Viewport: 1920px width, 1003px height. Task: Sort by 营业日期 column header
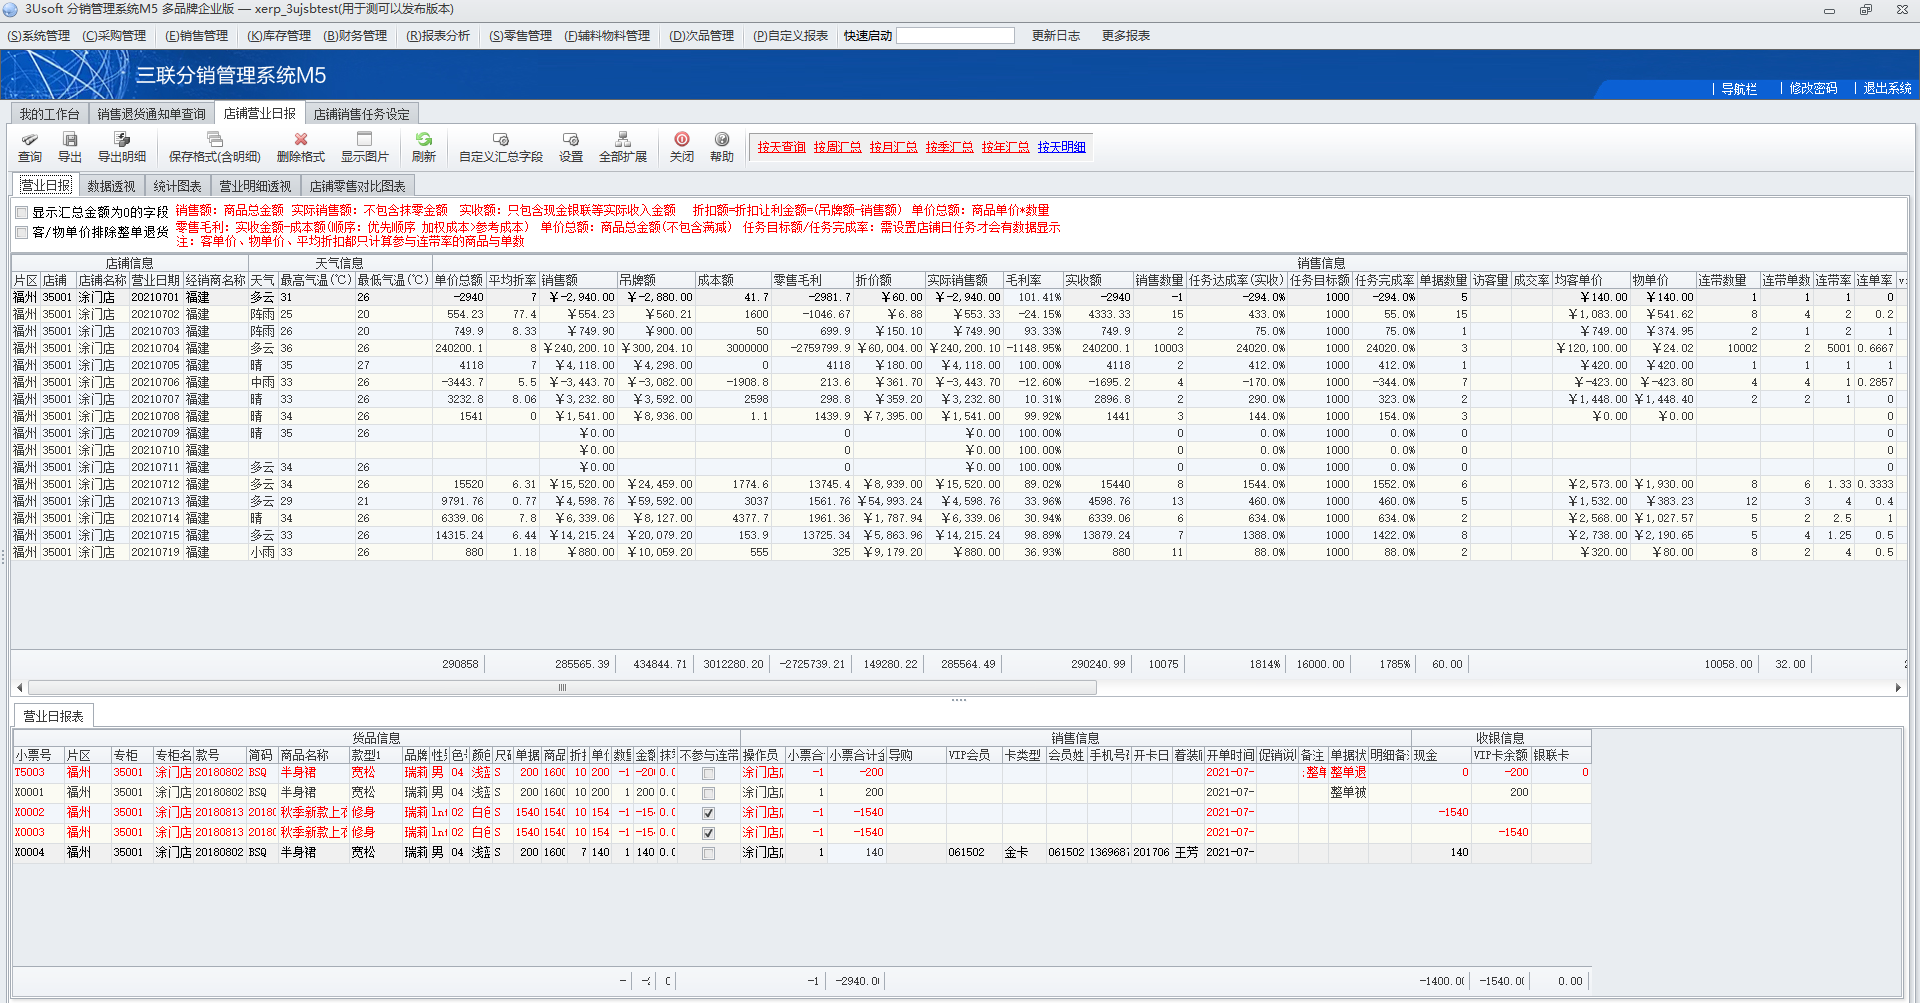(x=155, y=281)
